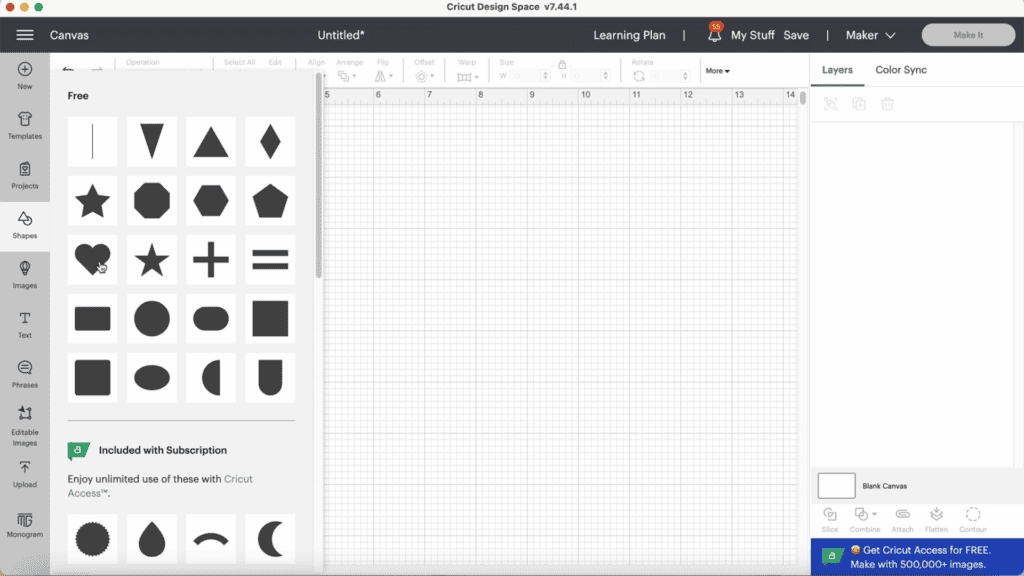Insert the equals sign shape
1024x576 pixels.
pyautogui.click(x=270, y=259)
